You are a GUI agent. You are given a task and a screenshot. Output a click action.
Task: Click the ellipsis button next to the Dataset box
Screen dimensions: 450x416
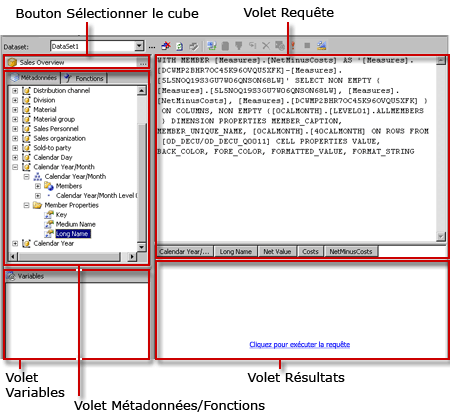[x=152, y=46]
